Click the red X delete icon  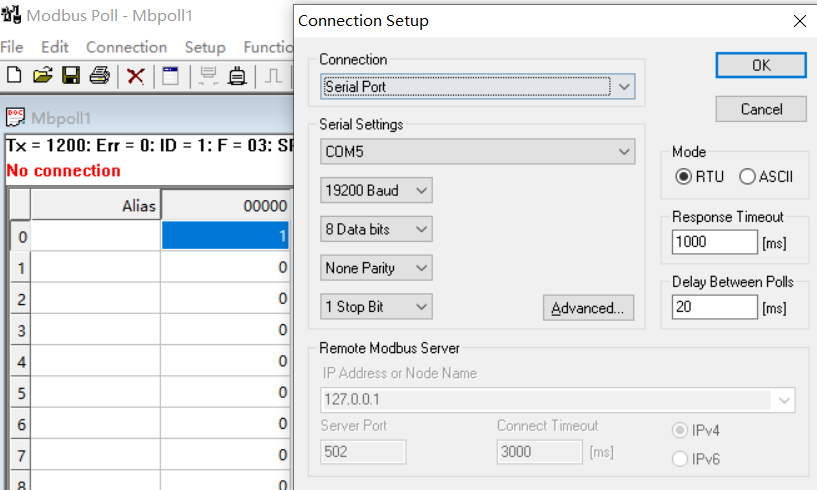[135, 76]
